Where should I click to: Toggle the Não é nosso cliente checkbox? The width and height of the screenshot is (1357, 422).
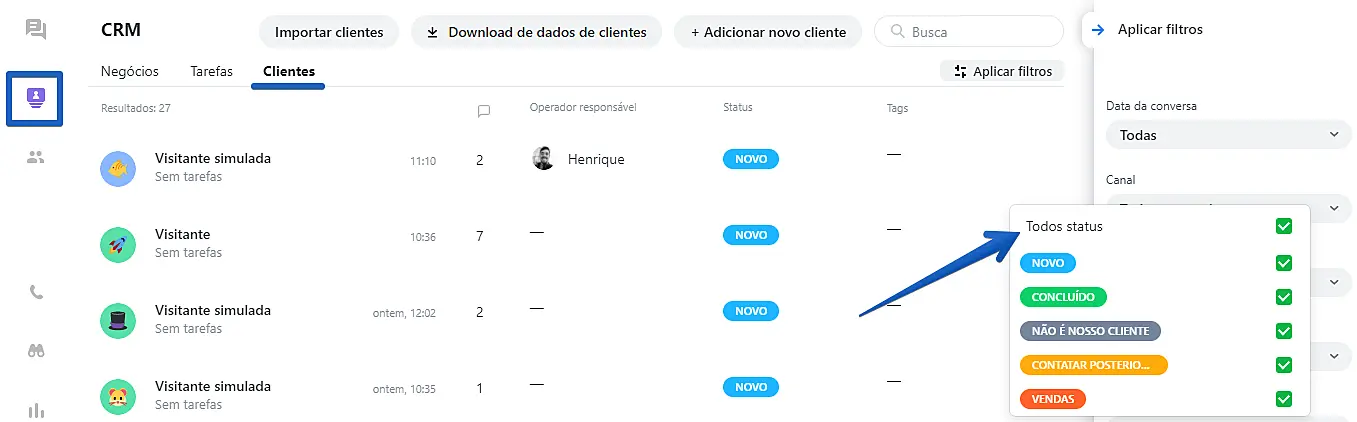click(x=1284, y=331)
